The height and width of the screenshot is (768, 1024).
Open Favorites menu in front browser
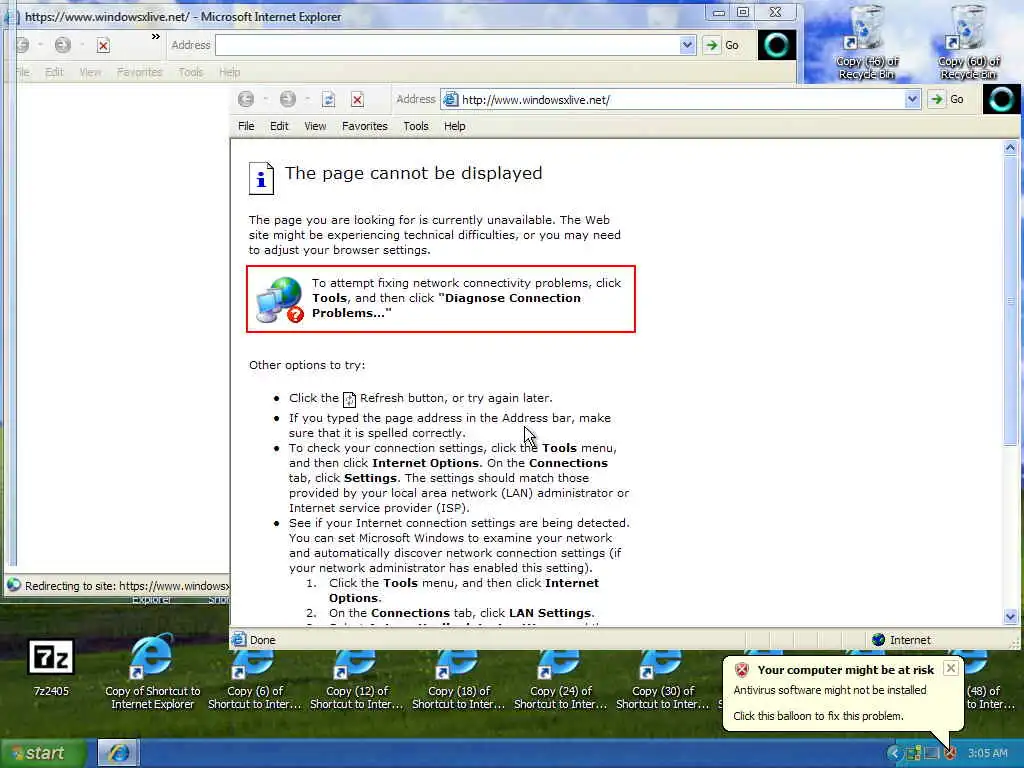364,126
